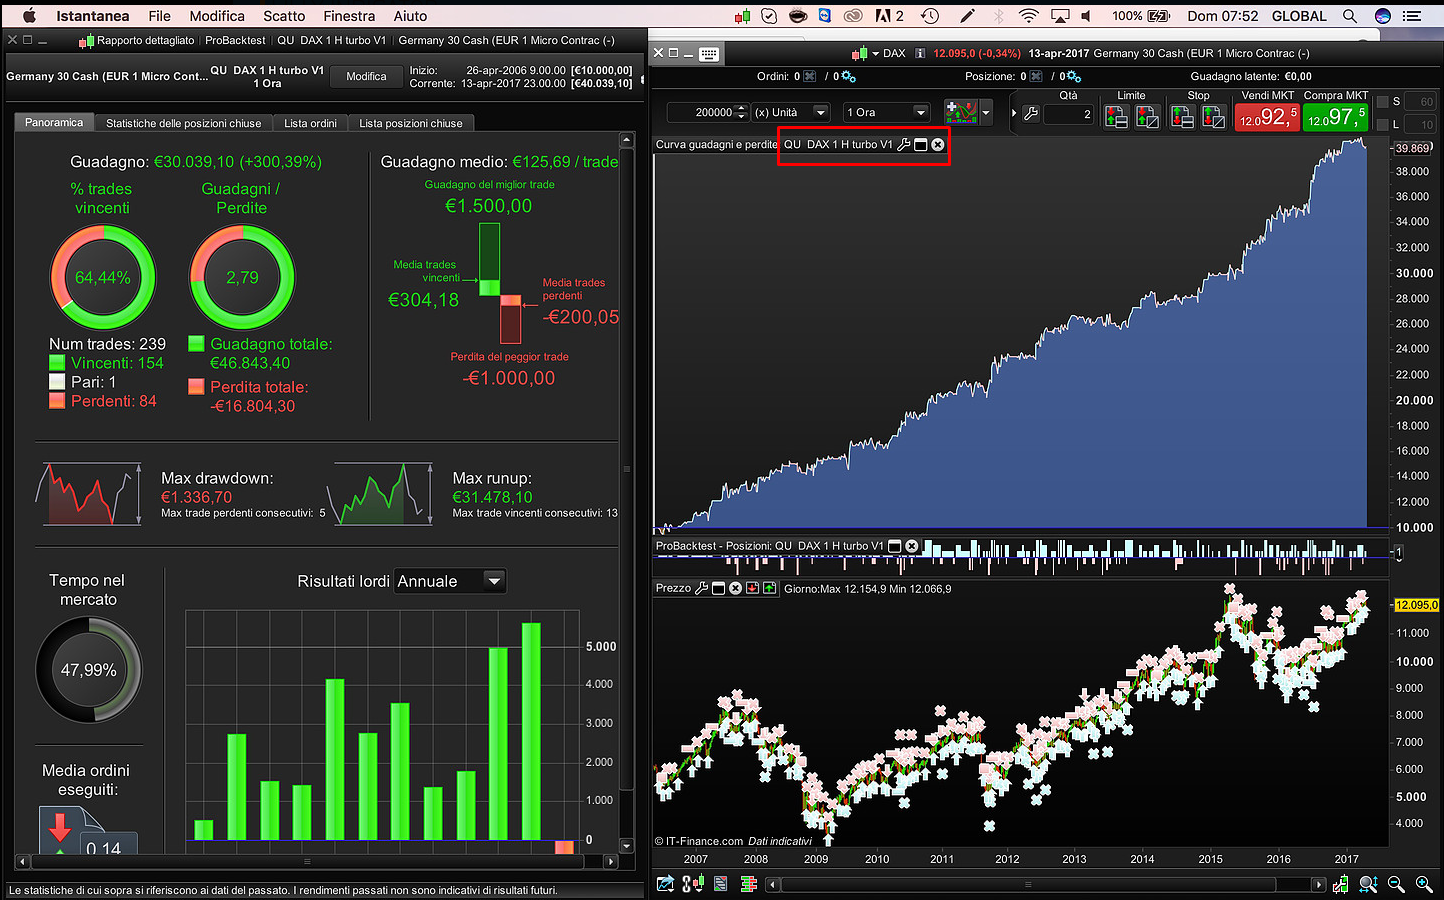Image resolution: width=1444 pixels, height=900 pixels.
Task: Zoom in the chart with magnifier plus
Action: coord(1424,884)
